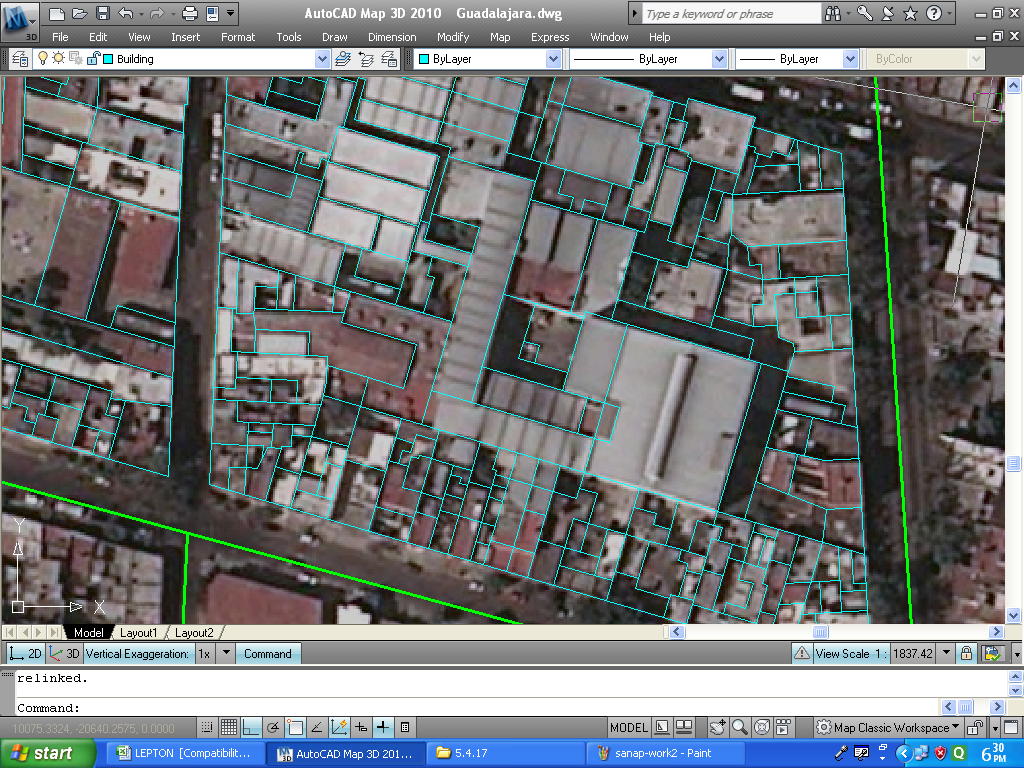Open the Vertical Exaggeration 1x dropdown arrow

226,653
